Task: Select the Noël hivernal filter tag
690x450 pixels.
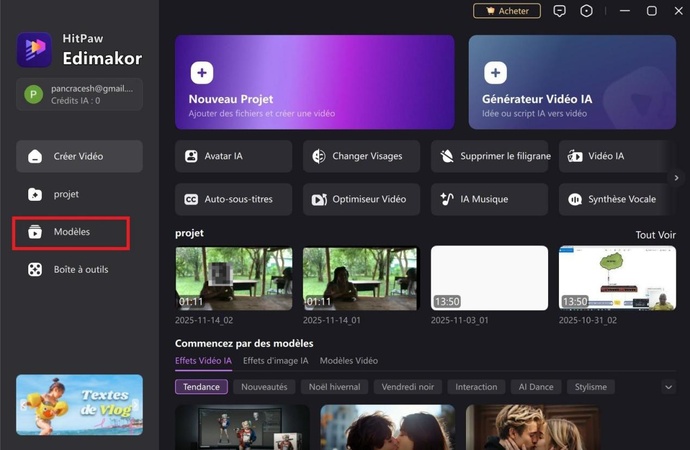Action: pyautogui.click(x=333, y=387)
